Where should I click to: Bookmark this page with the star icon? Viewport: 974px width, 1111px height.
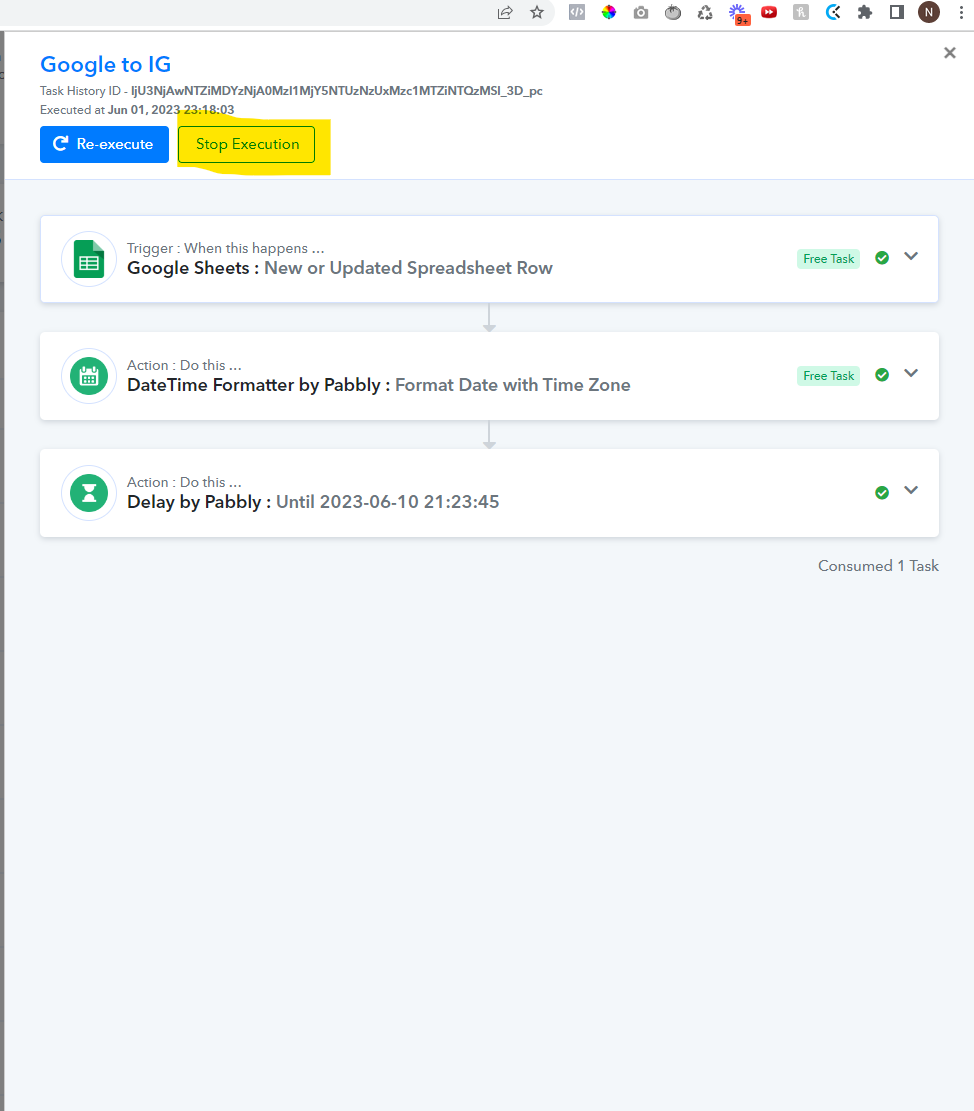[x=537, y=12]
